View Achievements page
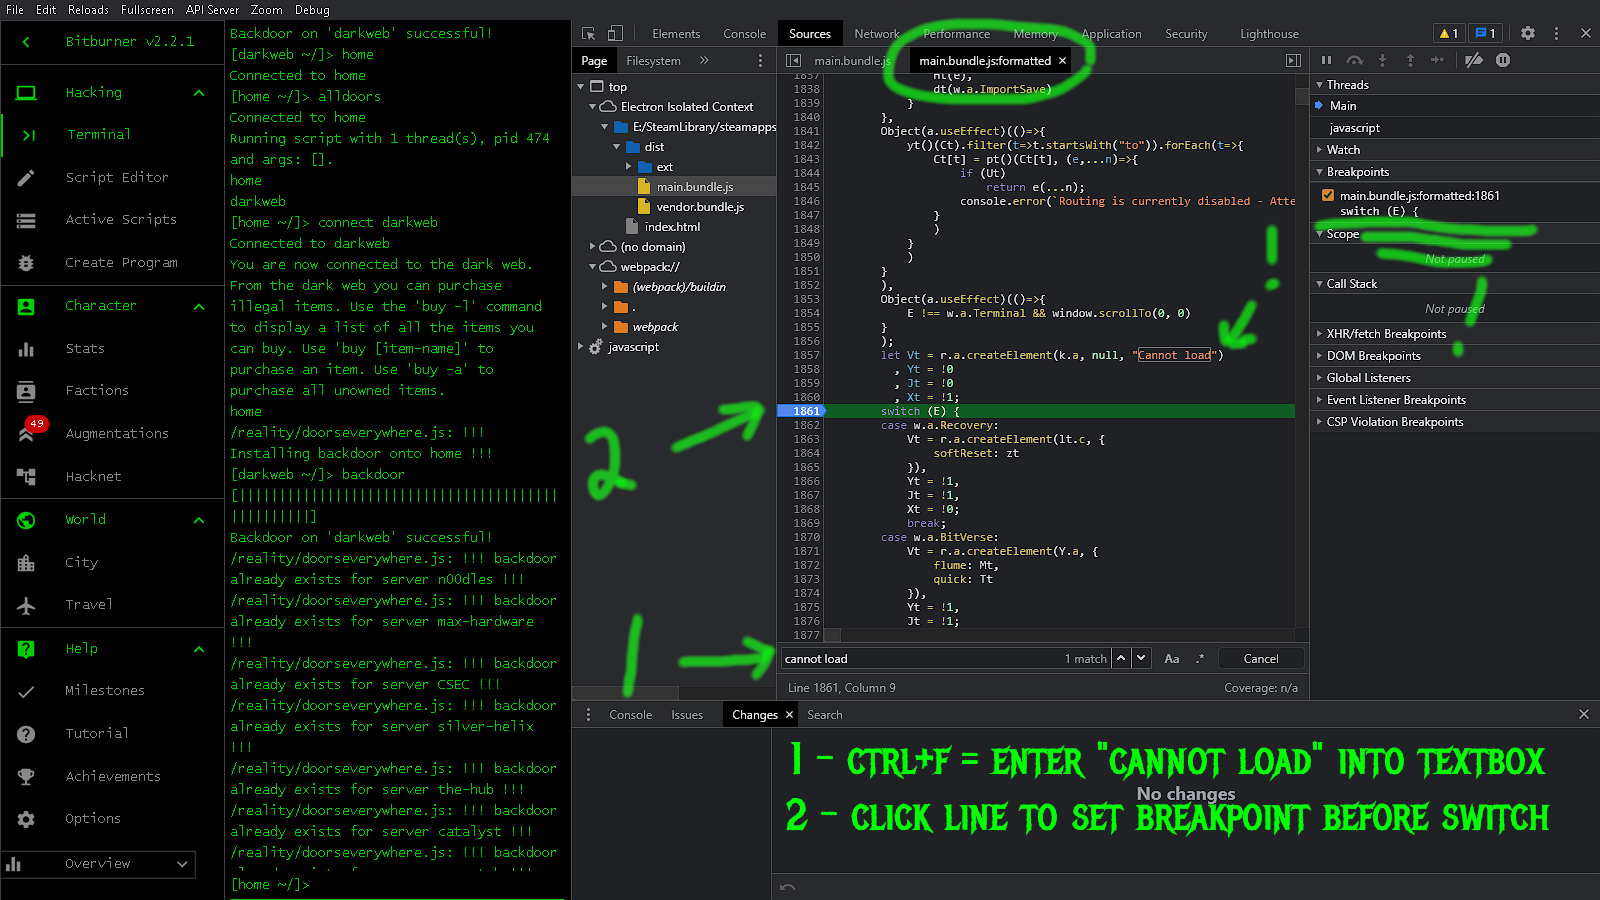The height and width of the screenshot is (900, 1600). (x=112, y=777)
